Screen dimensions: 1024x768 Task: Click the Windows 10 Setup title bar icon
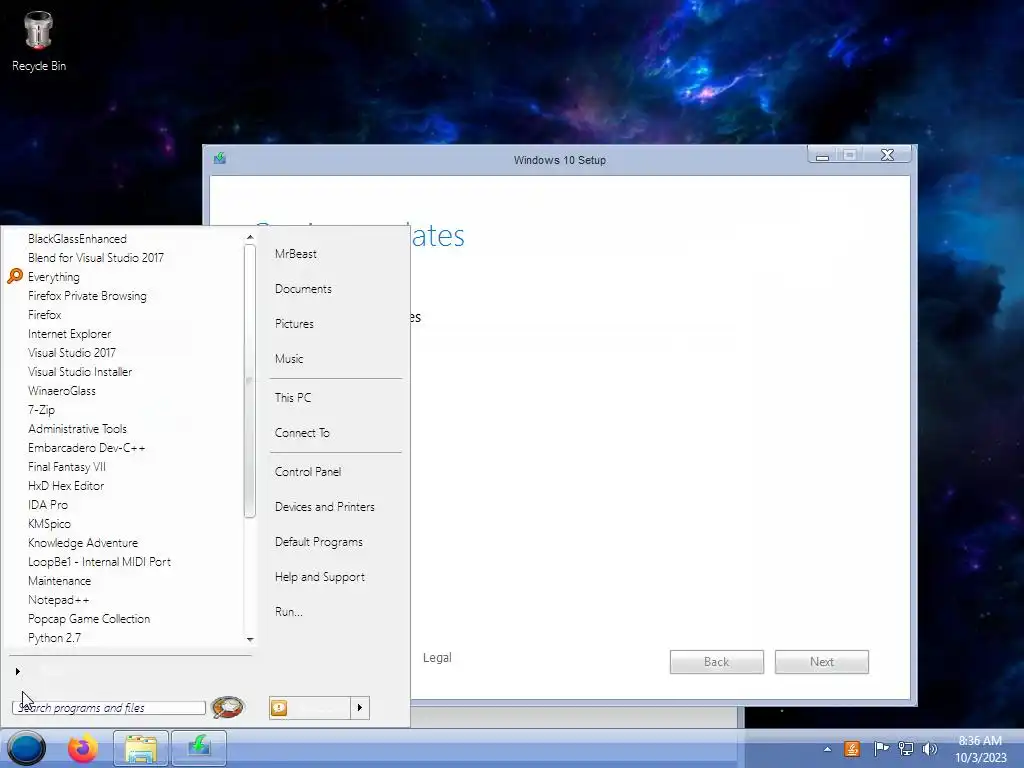click(220, 158)
